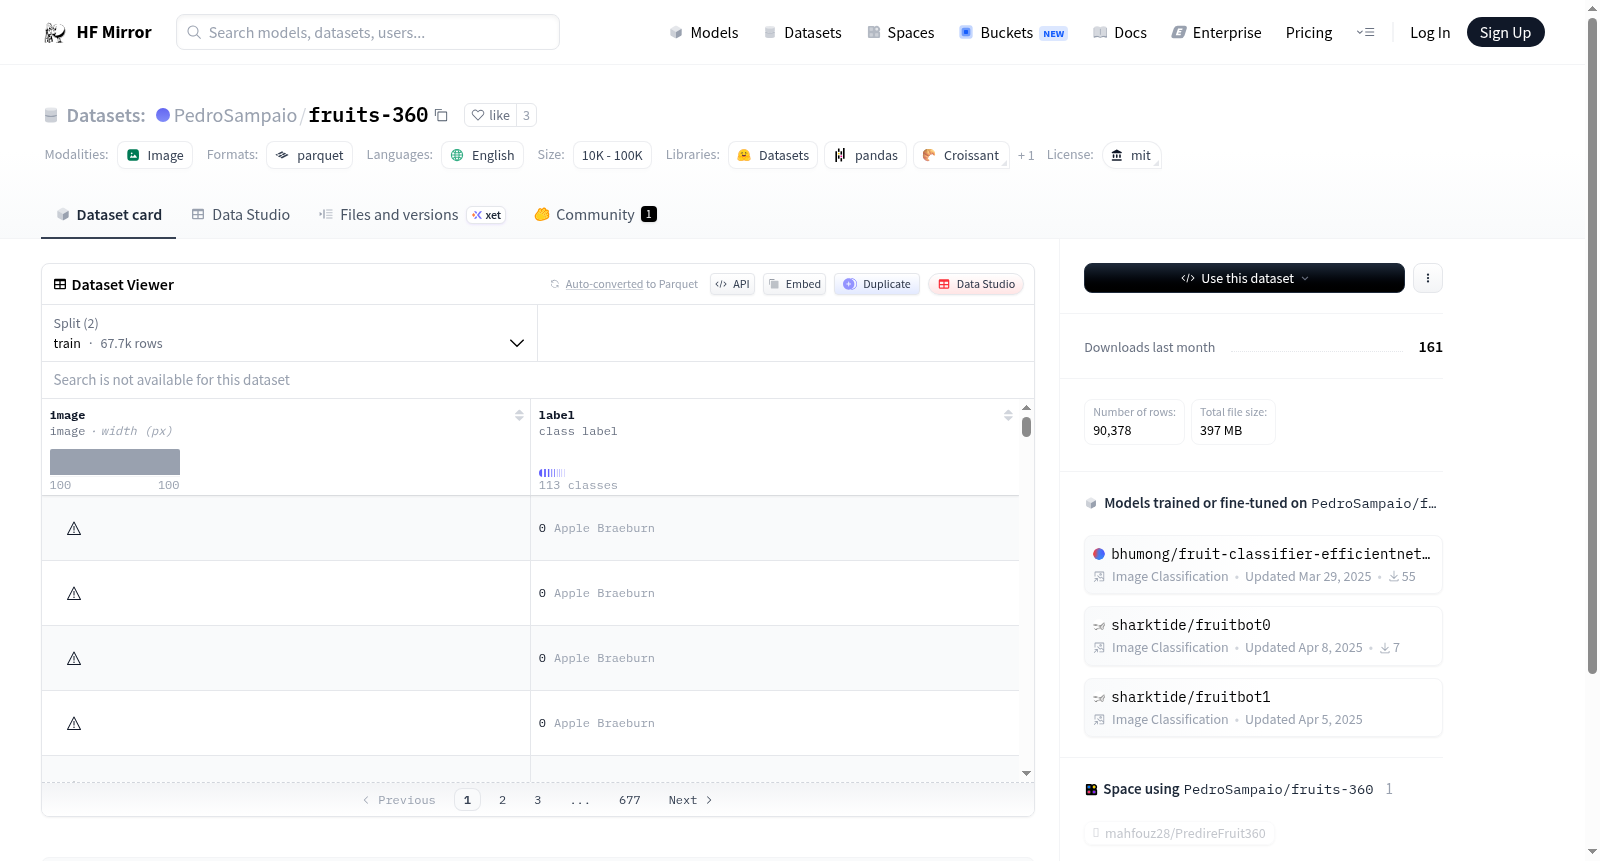Viewport: 1600px width, 861px height.
Task: Click warning icon in second Apple Braeburn row
Action: click(74, 593)
